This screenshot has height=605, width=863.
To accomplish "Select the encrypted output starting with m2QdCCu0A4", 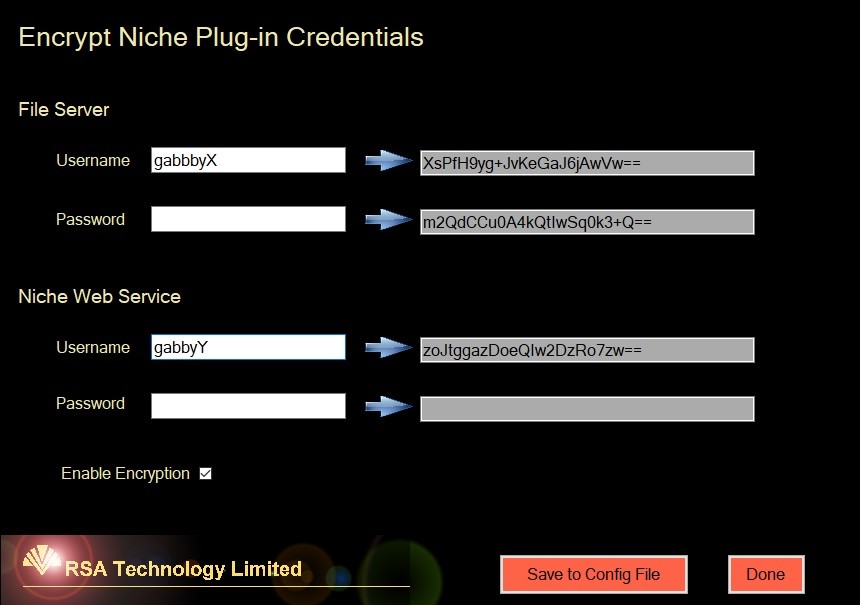I will (x=587, y=222).
